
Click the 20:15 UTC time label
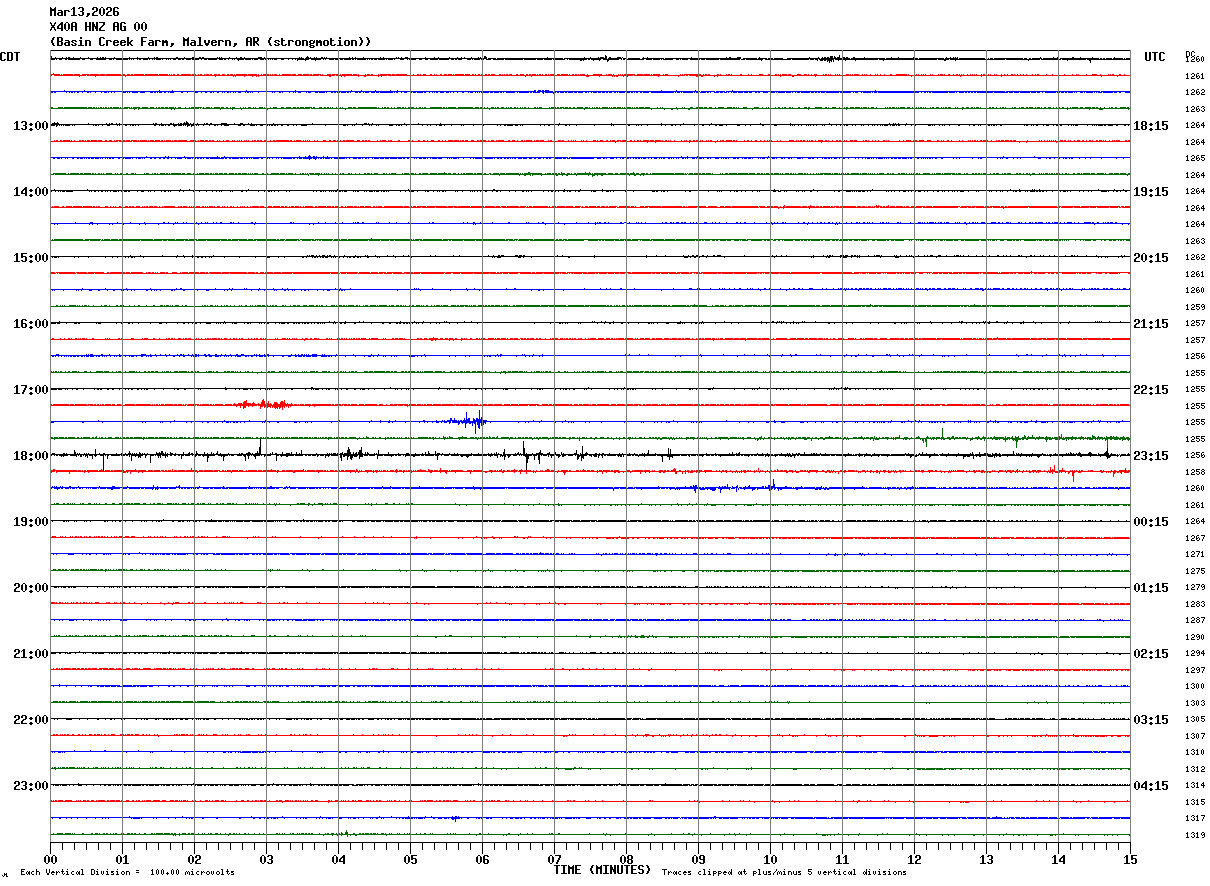(1151, 258)
